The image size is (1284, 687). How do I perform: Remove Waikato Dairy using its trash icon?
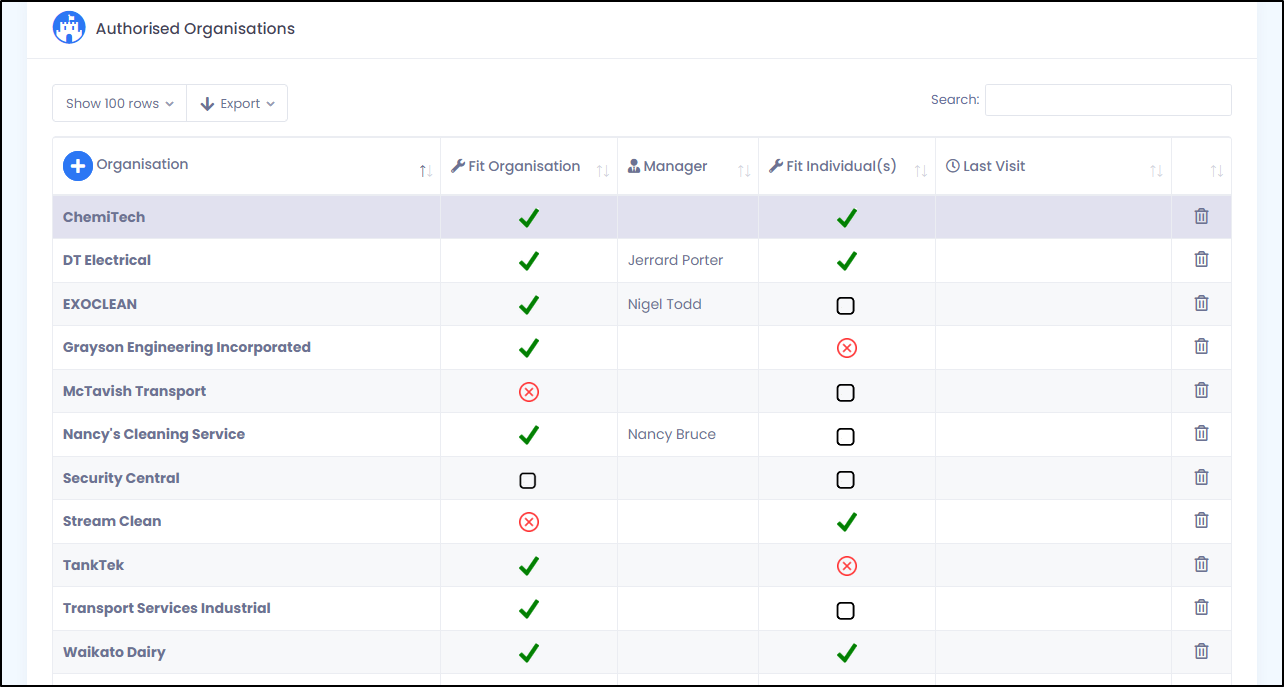click(x=1201, y=651)
